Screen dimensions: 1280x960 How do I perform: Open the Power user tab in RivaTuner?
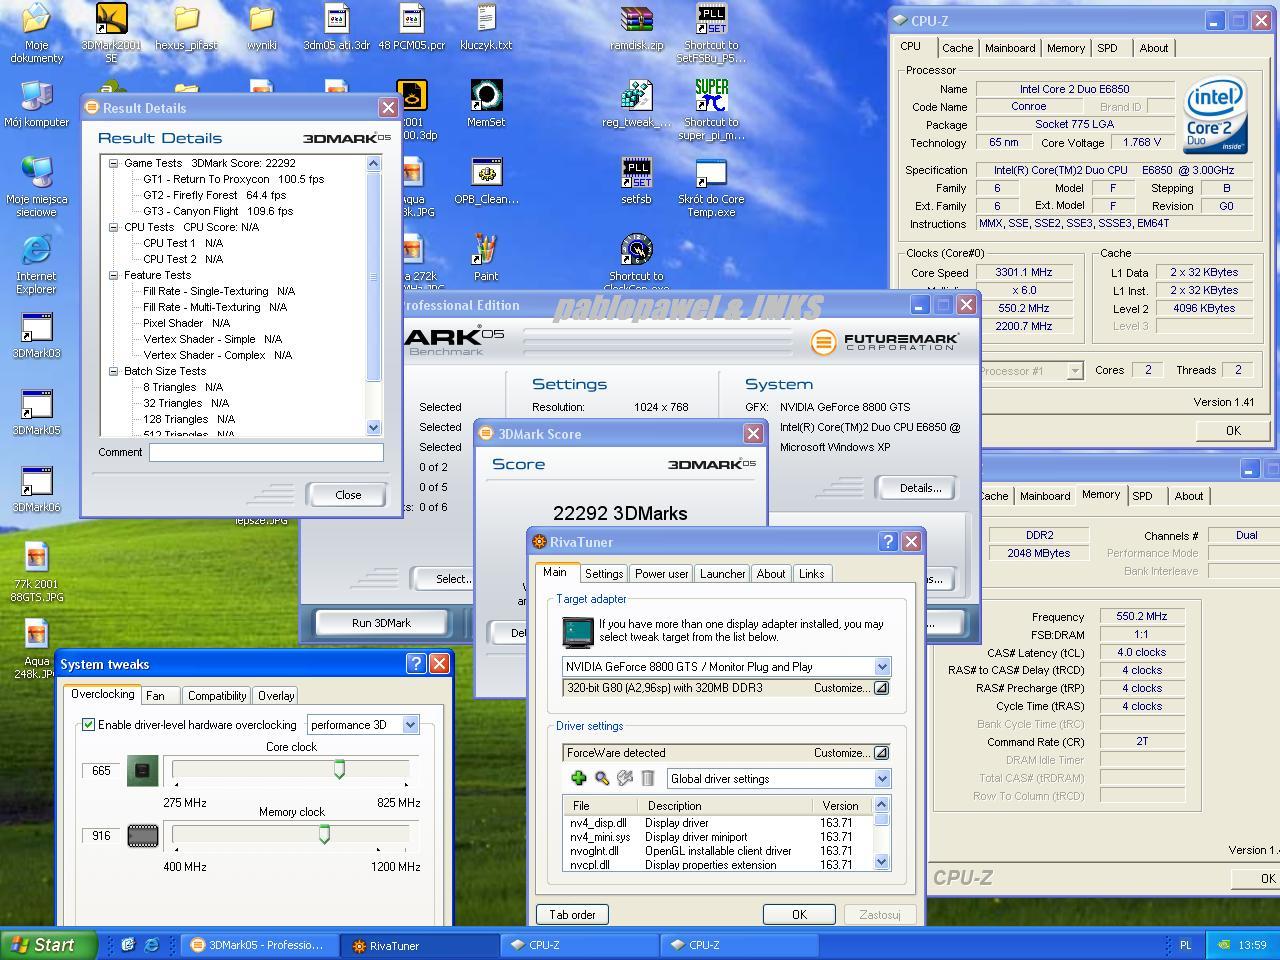tap(661, 574)
